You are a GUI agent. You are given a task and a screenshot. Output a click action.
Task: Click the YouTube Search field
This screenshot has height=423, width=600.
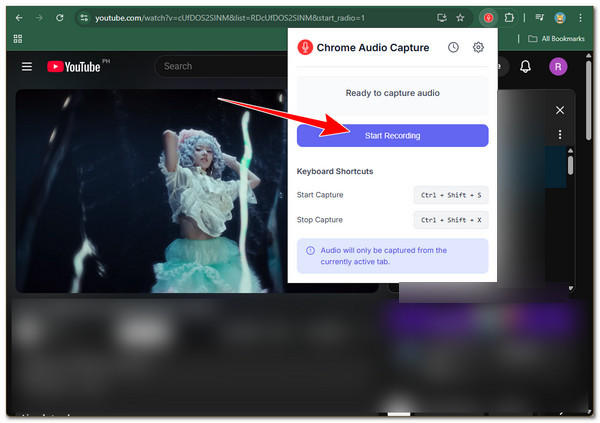click(222, 66)
